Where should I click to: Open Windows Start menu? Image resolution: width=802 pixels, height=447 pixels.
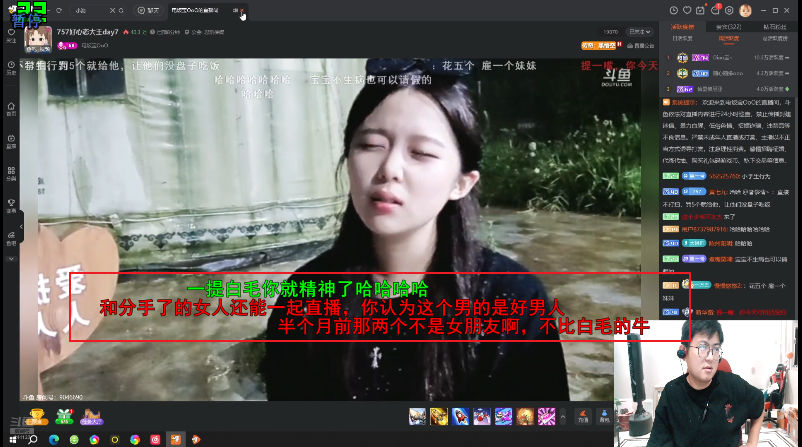13,439
